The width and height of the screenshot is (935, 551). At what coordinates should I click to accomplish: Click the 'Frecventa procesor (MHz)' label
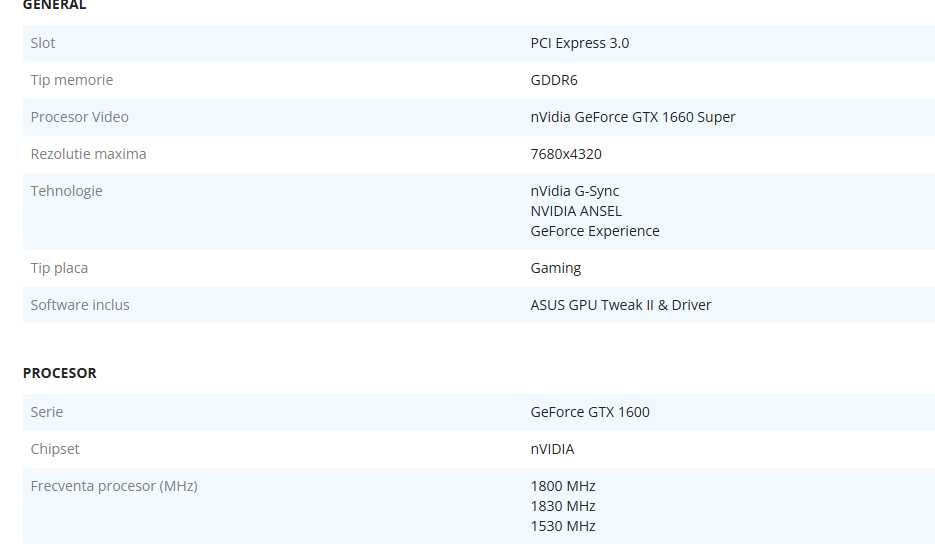114,486
